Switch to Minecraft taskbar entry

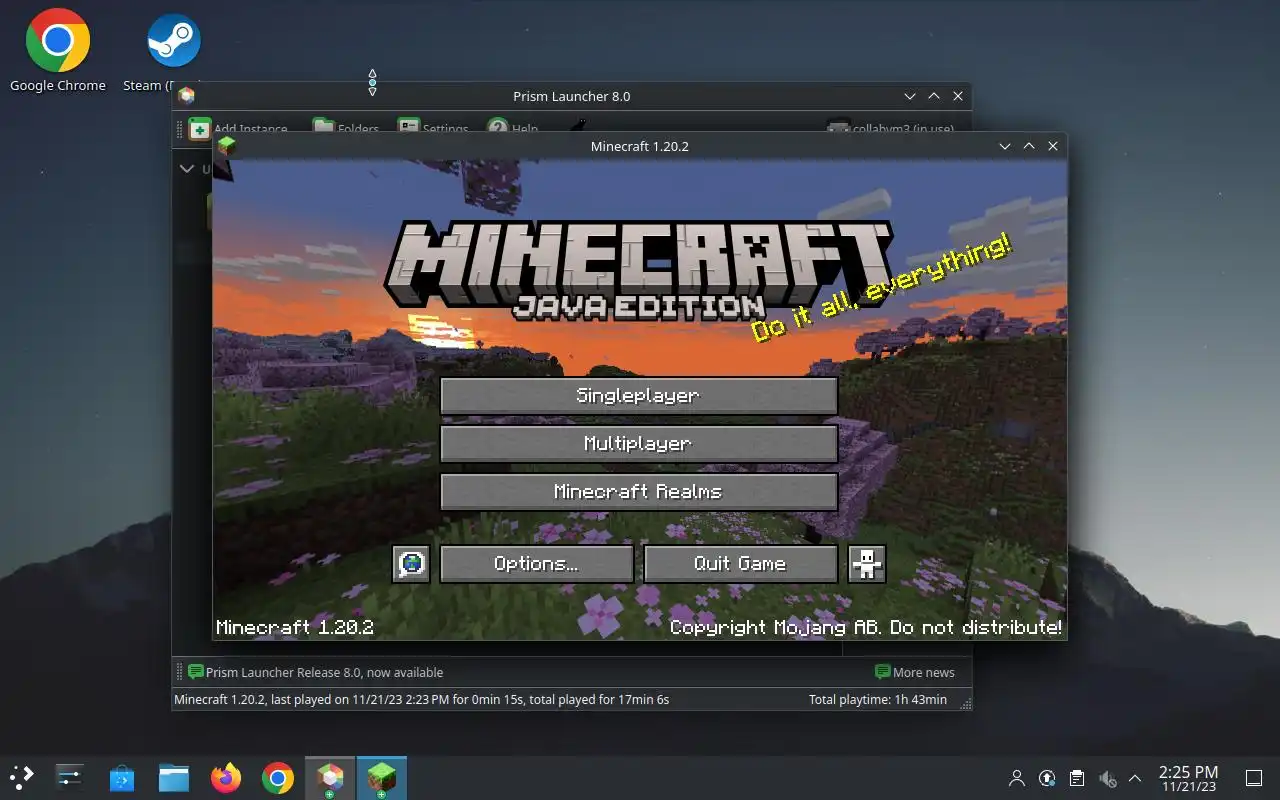point(382,778)
